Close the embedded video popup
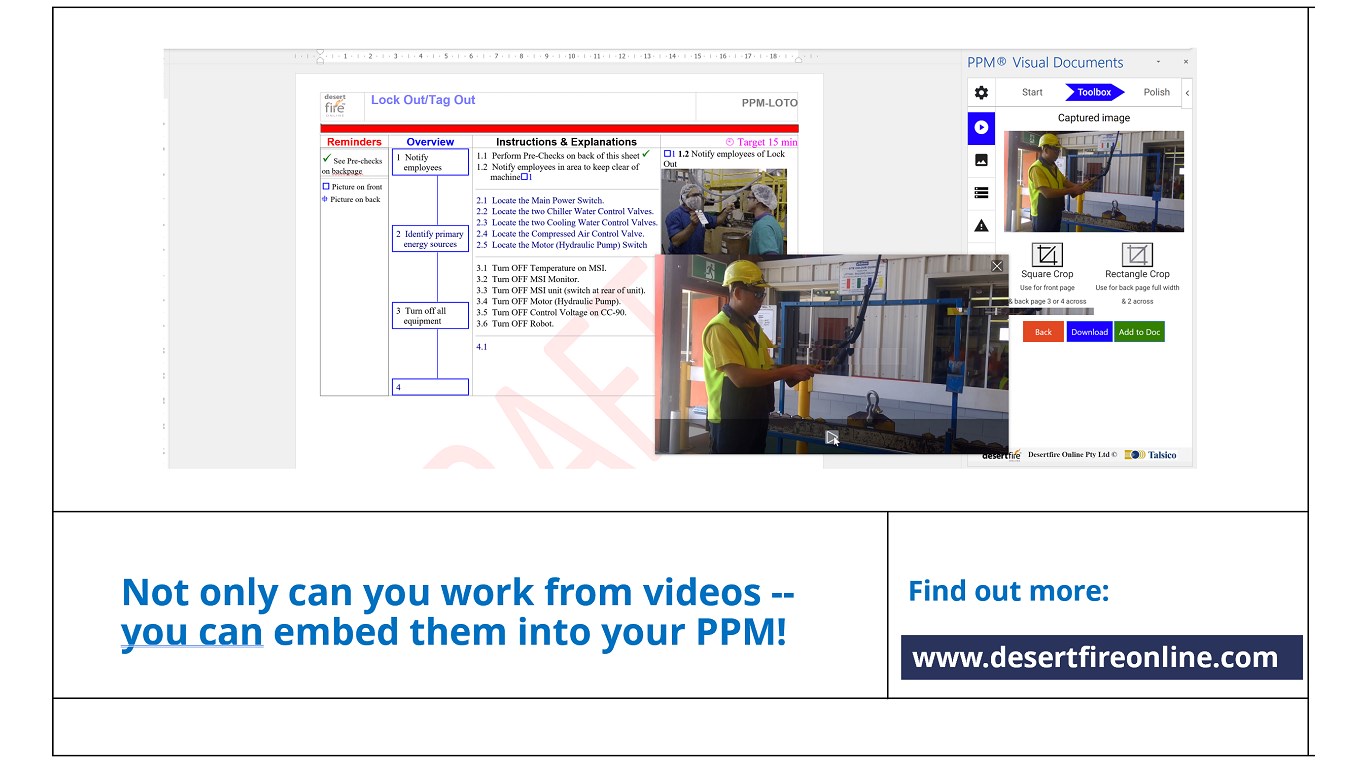This screenshot has width=1366, height=768. 996,266
